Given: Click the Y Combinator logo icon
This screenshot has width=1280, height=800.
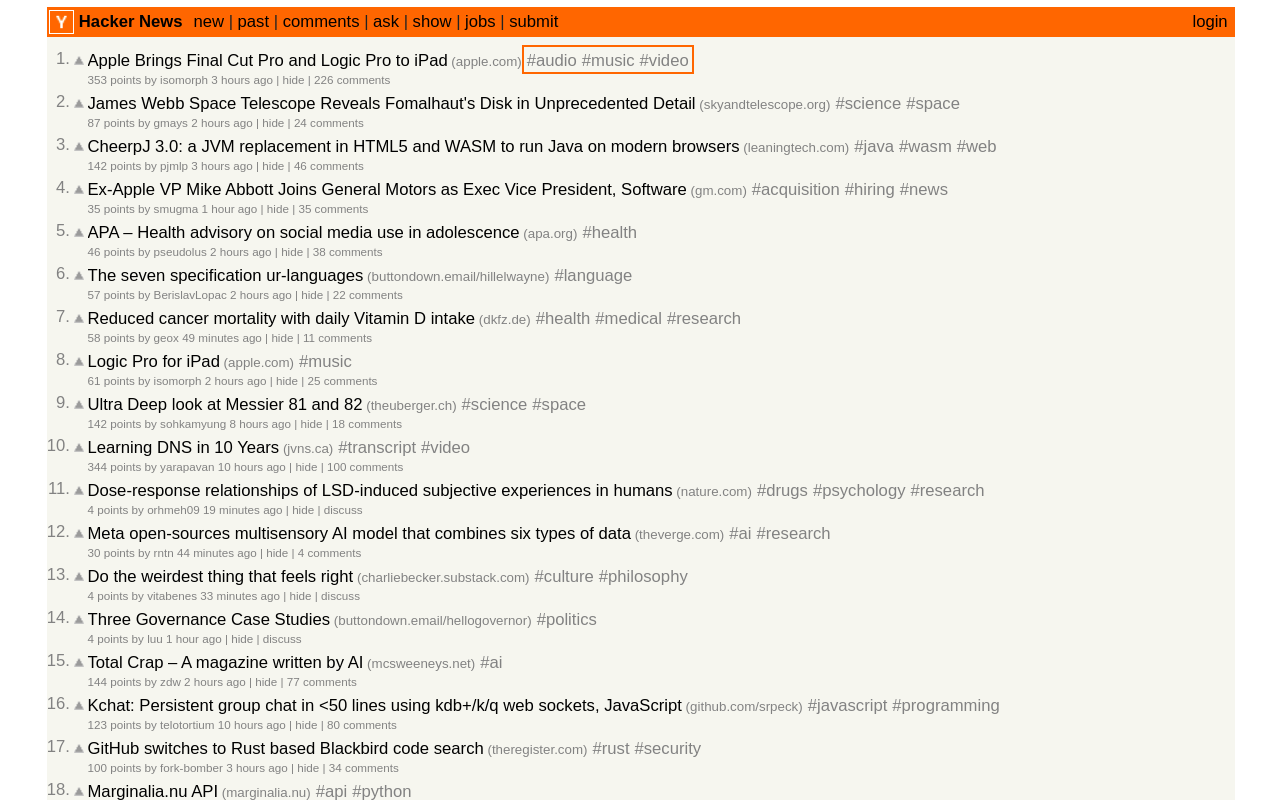Looking at the screenshot, I should (61, 22).
